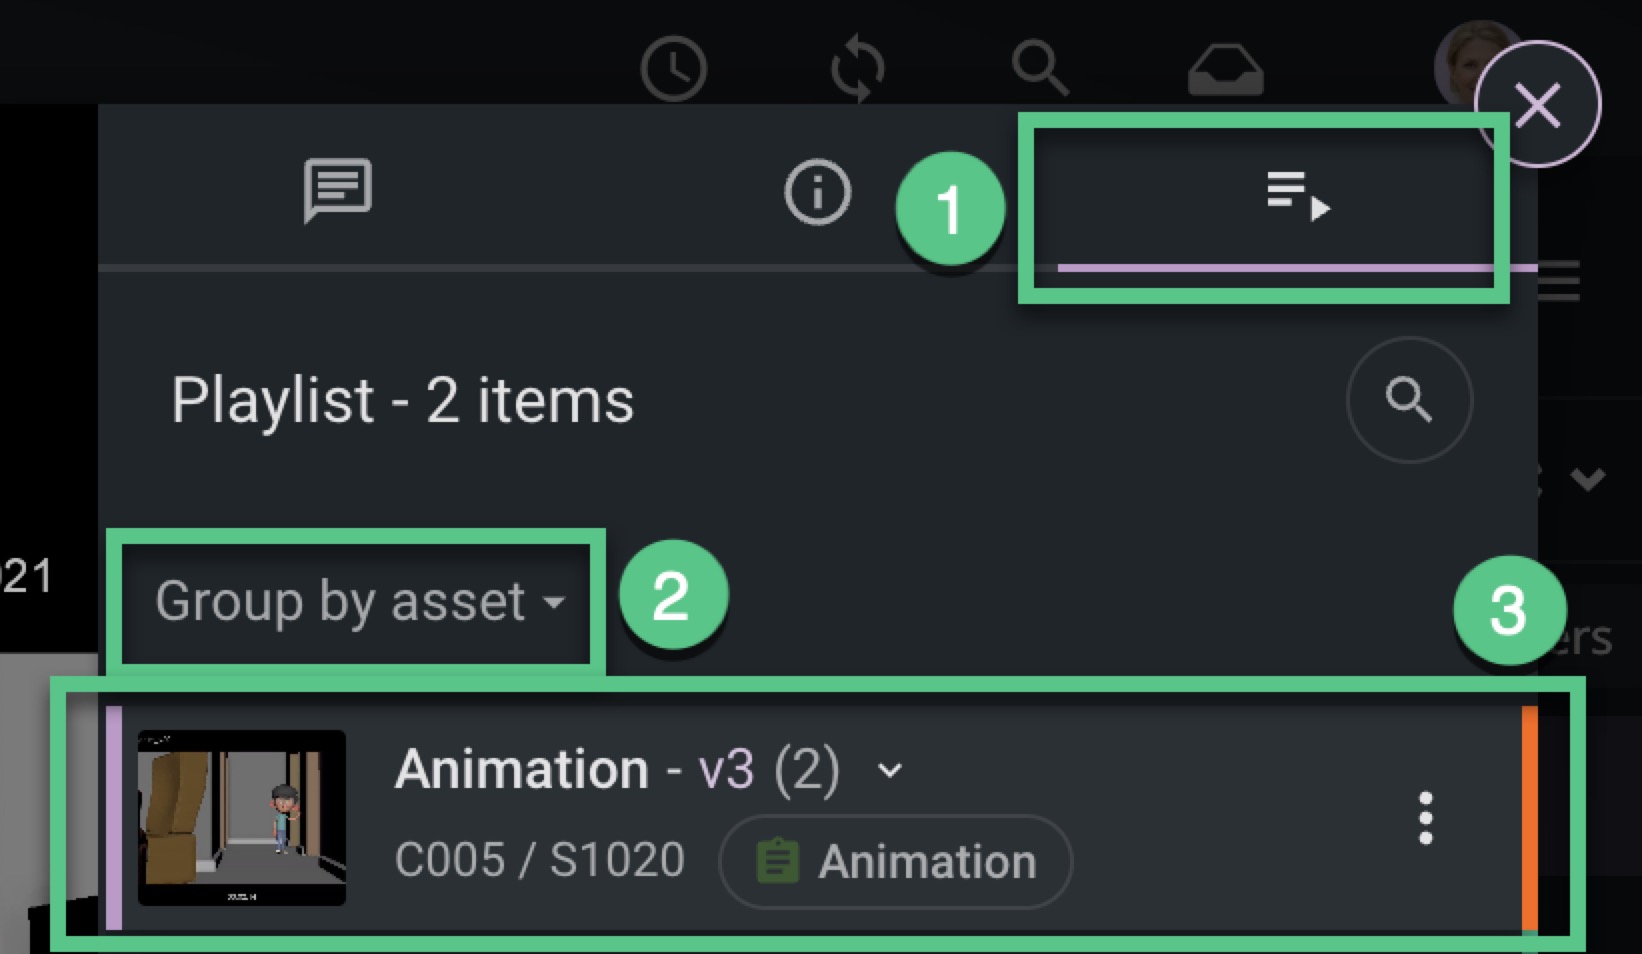Click the Animation task chip
Viewport: 1642px width, 954px height.
(x=896, y=862)
